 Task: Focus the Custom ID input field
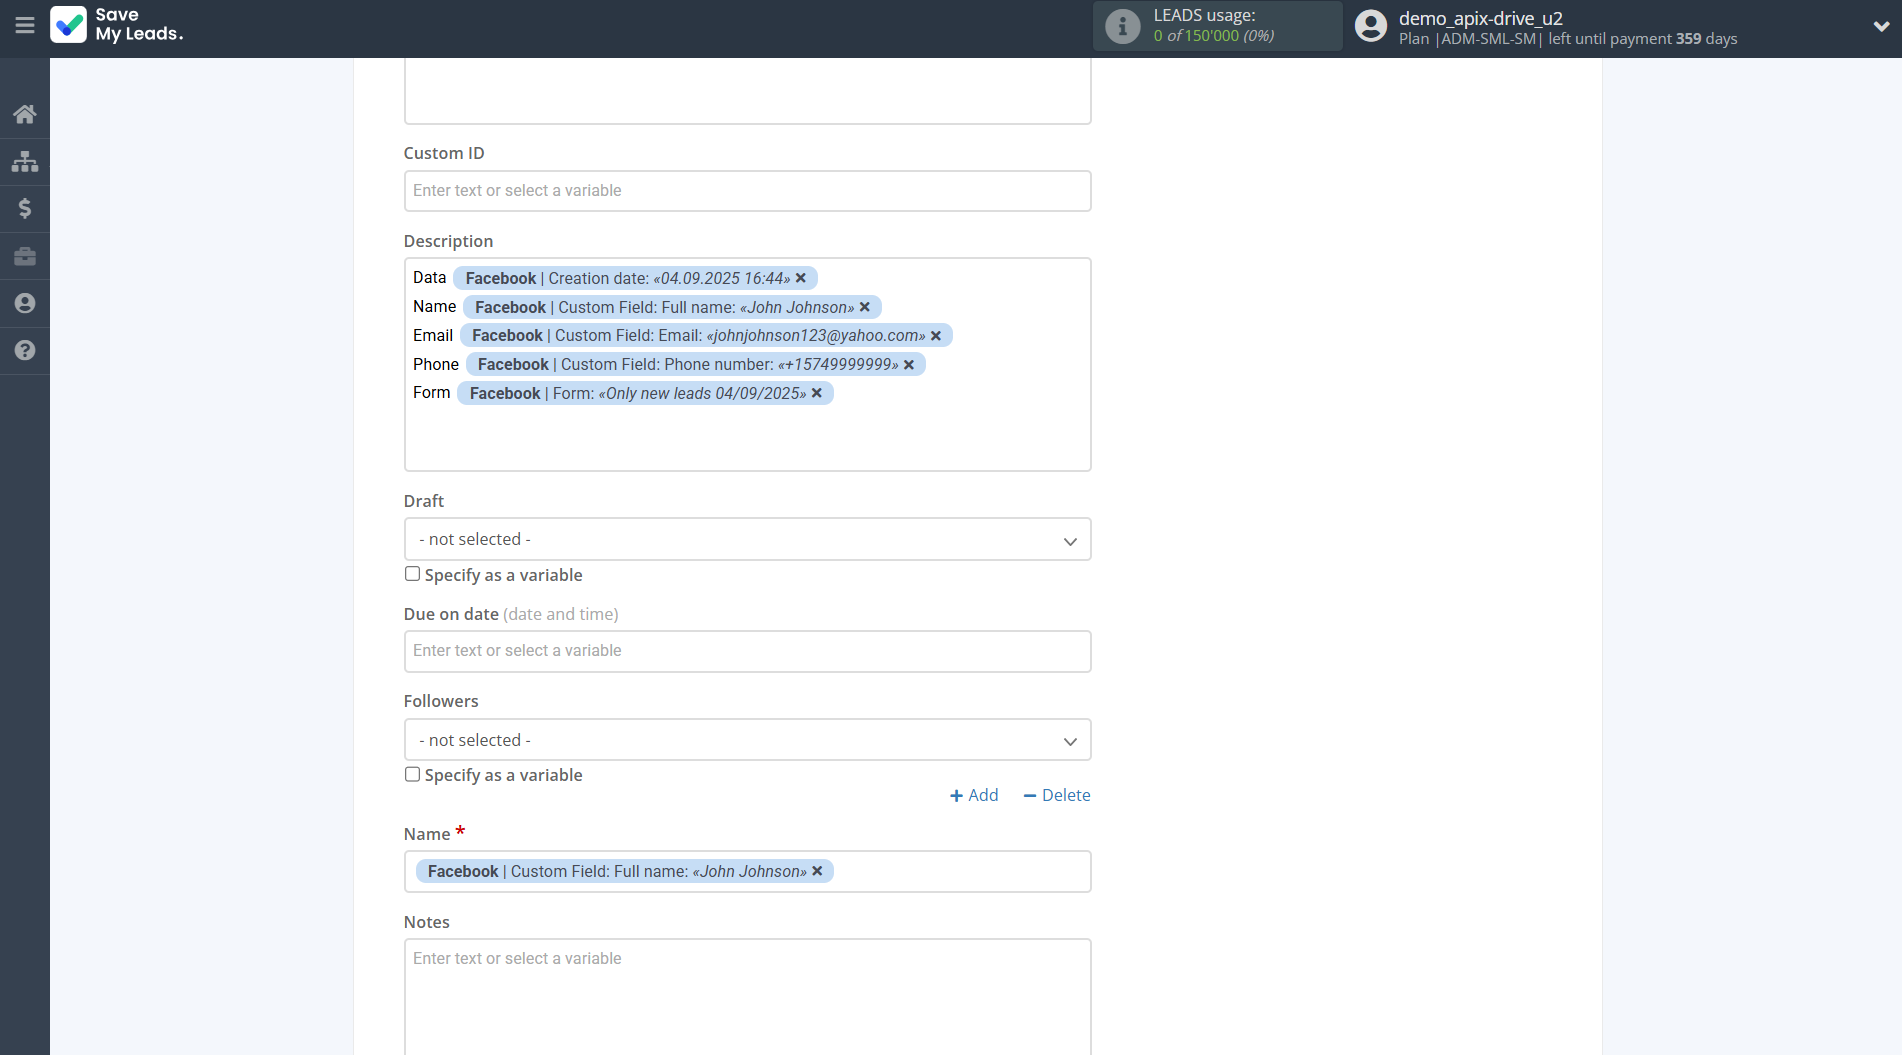pos(747,191)
